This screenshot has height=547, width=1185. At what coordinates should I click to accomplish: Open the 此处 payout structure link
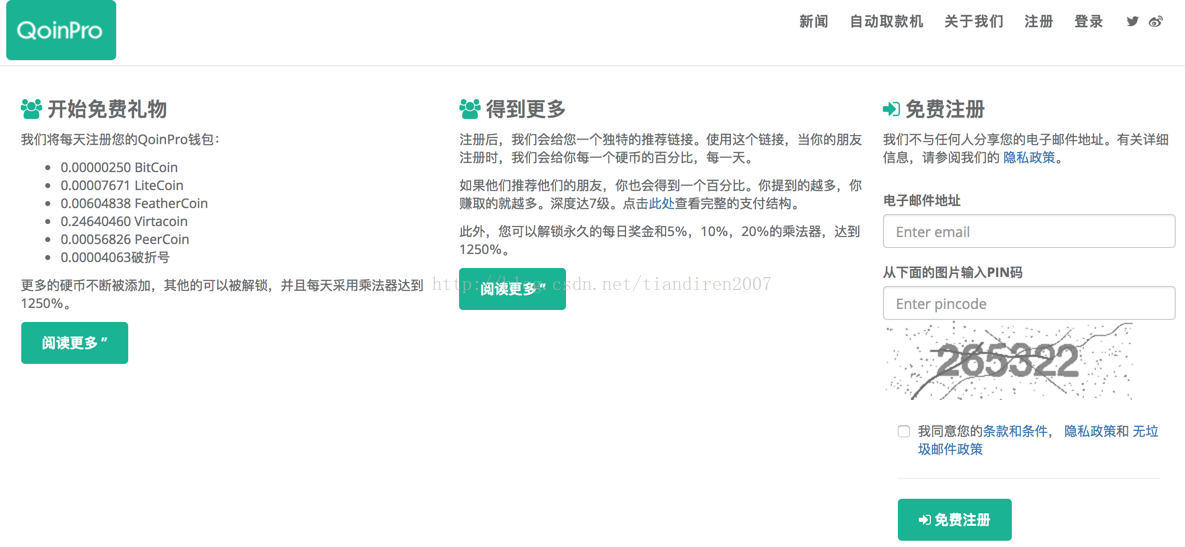[x=661, y=204]
